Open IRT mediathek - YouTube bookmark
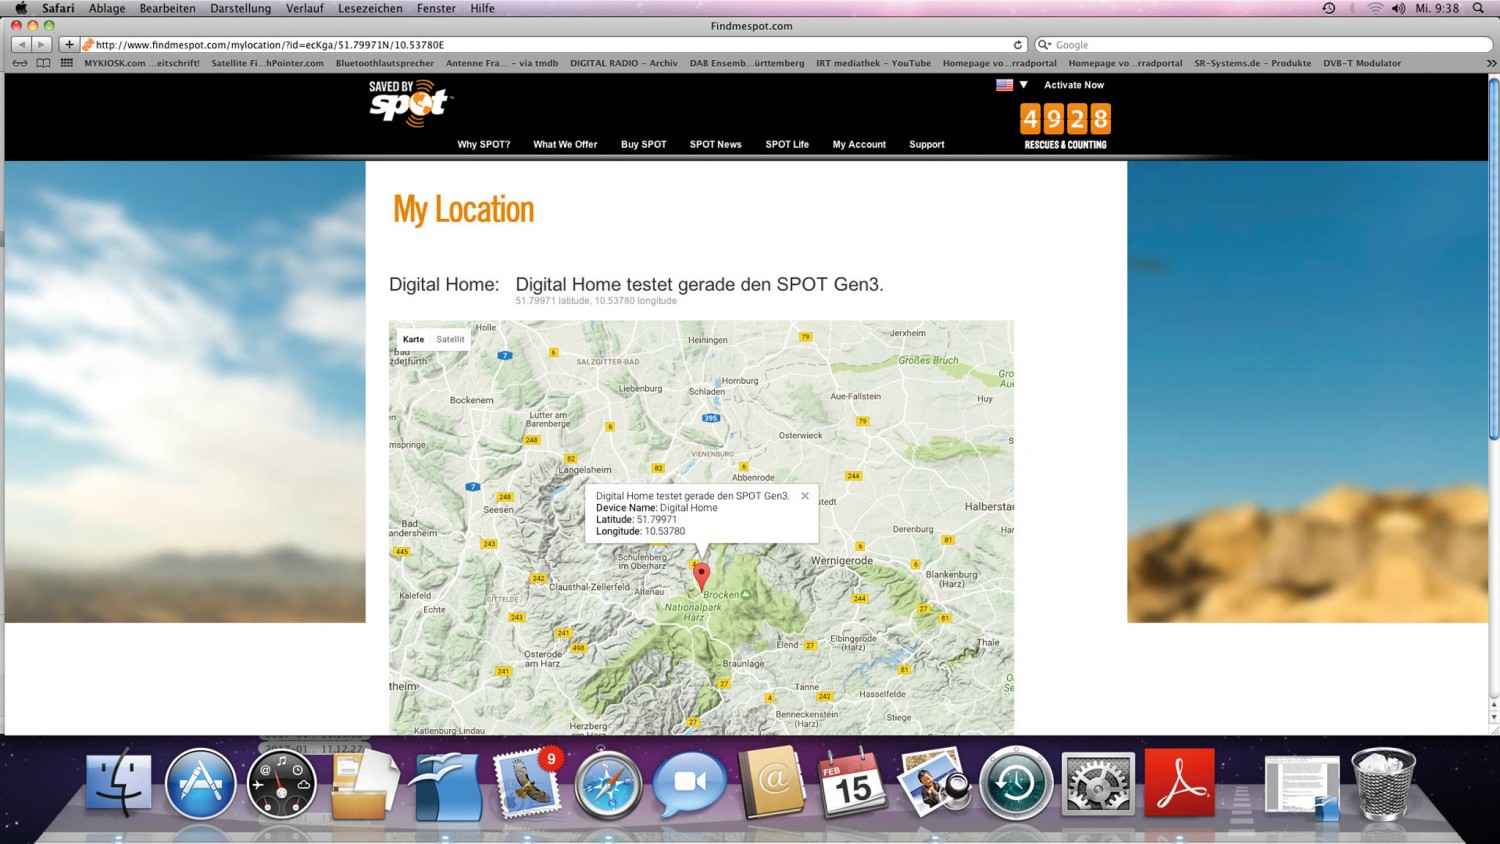The image size is (1500, 844). pos(873,63)
